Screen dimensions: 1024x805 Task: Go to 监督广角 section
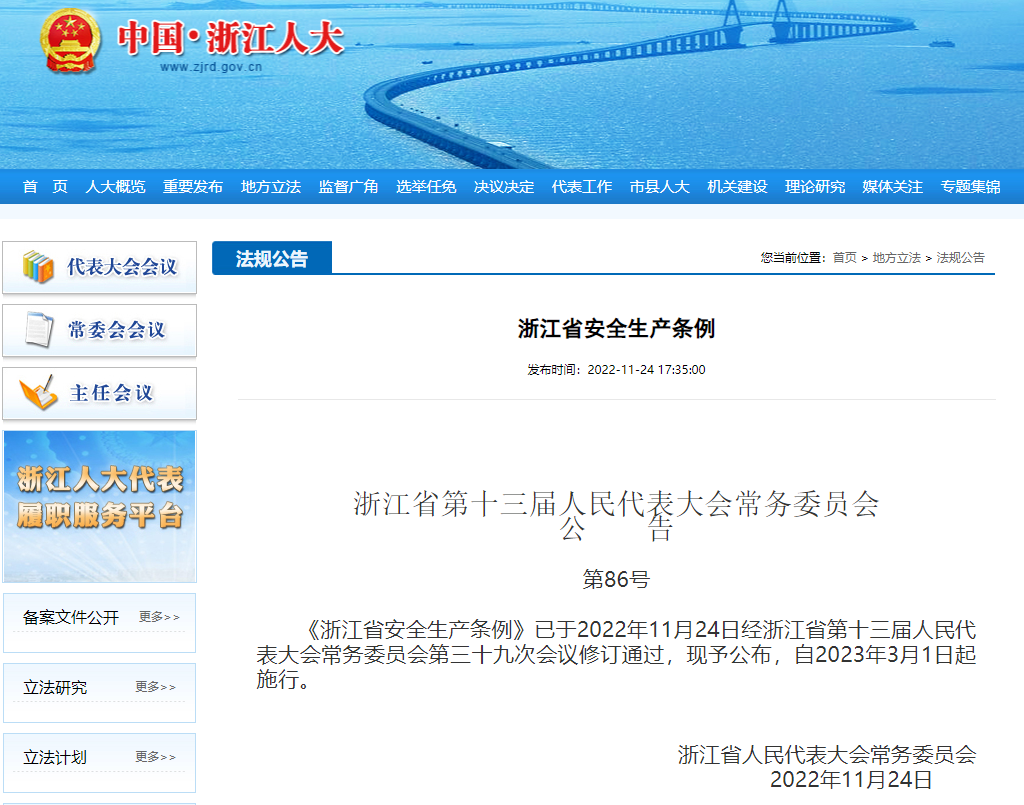click(348, 187)
